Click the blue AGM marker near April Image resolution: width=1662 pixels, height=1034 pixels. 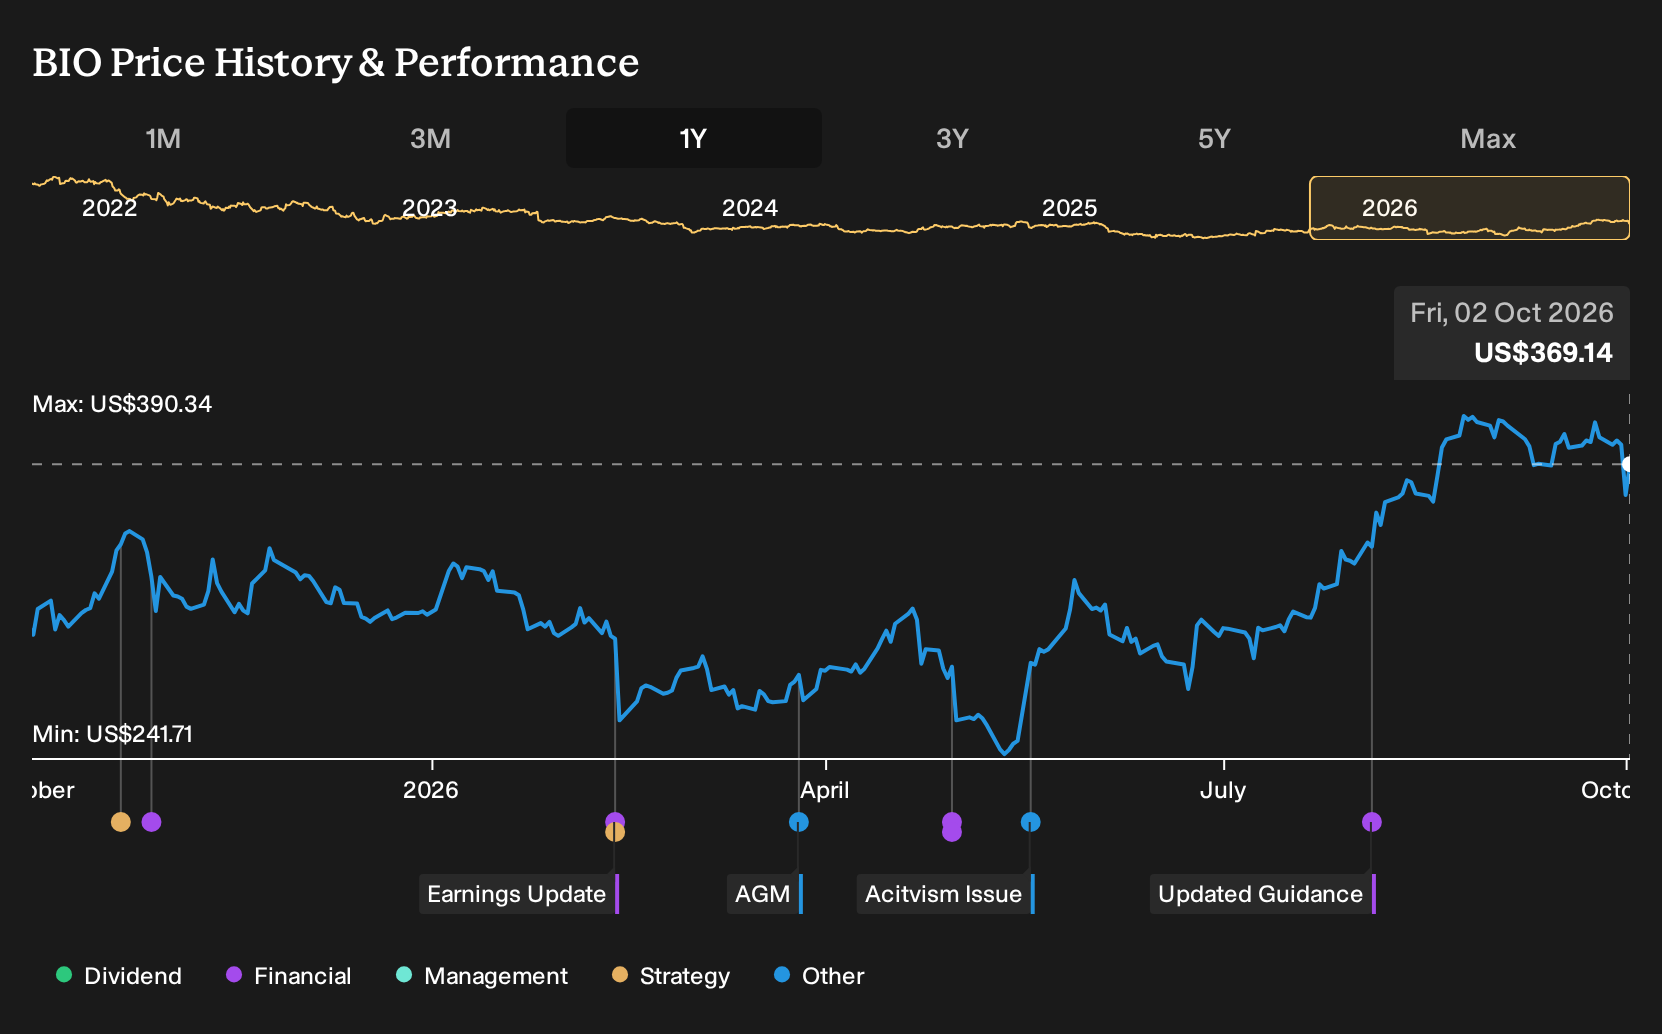799,822
